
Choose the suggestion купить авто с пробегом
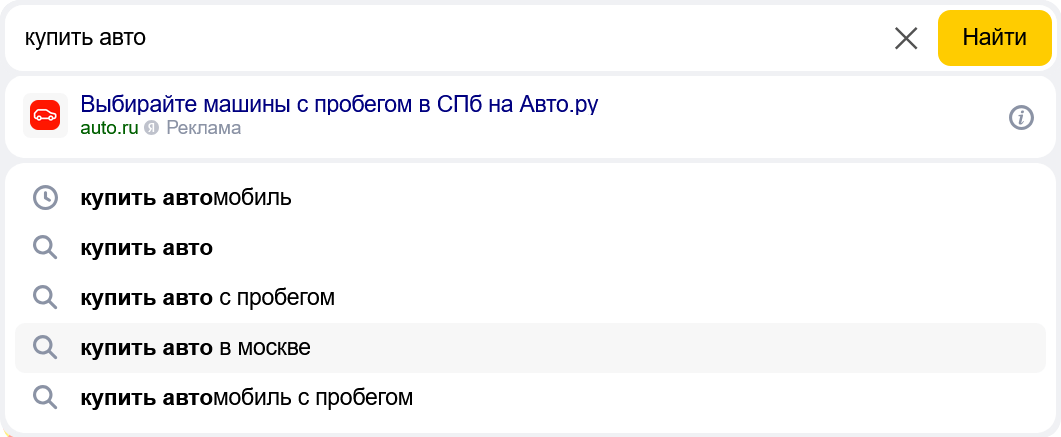207,298
